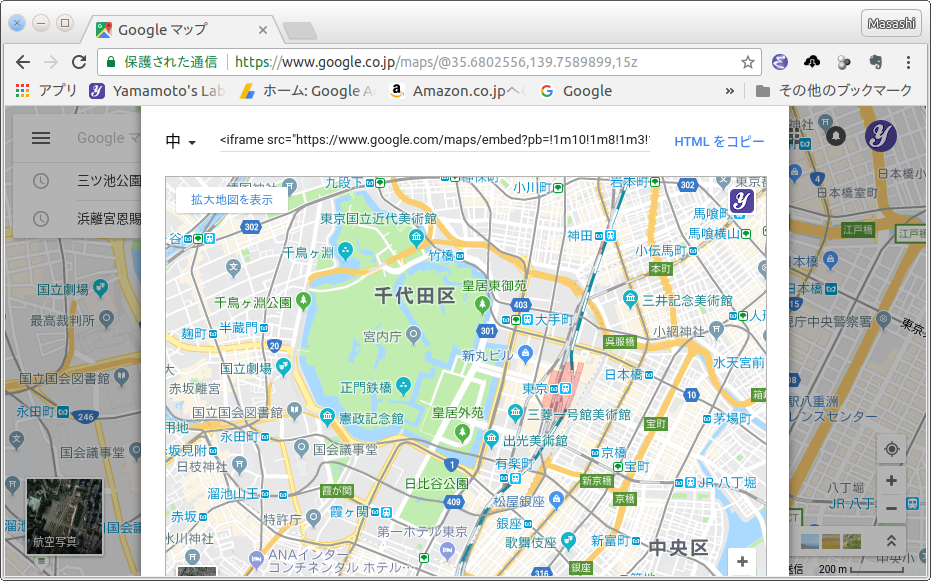The height and width of the screenshot is (581, 931).
Task: Copy the embed code with HTML をコピー
Action: 719,141
